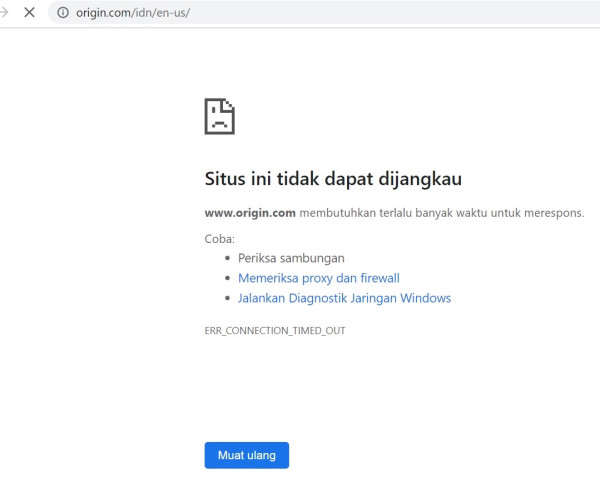Stop loading with the X button
Screen dimensions: 600x477
[x=29, y=12]
